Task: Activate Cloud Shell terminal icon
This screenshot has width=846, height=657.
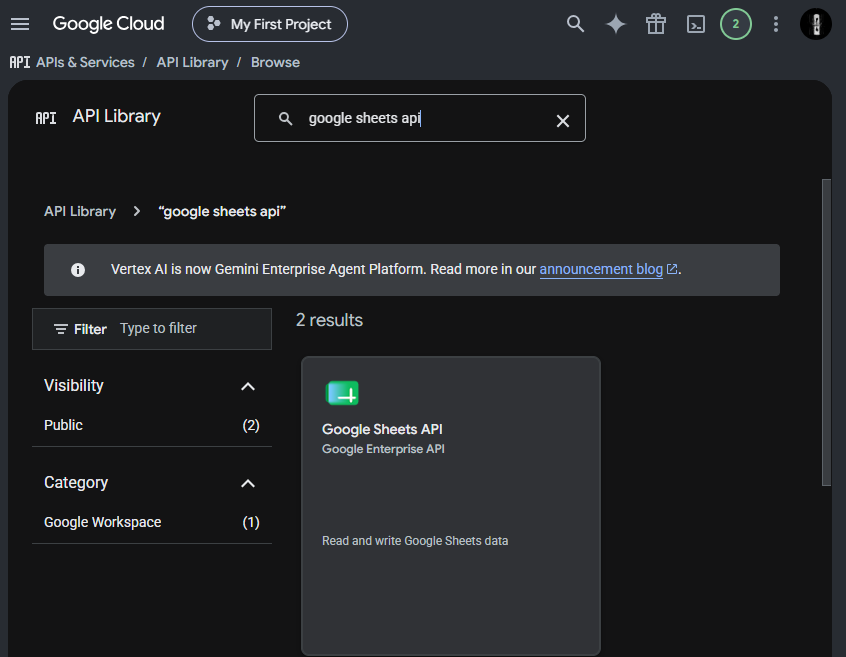Action: click(695, 24)
